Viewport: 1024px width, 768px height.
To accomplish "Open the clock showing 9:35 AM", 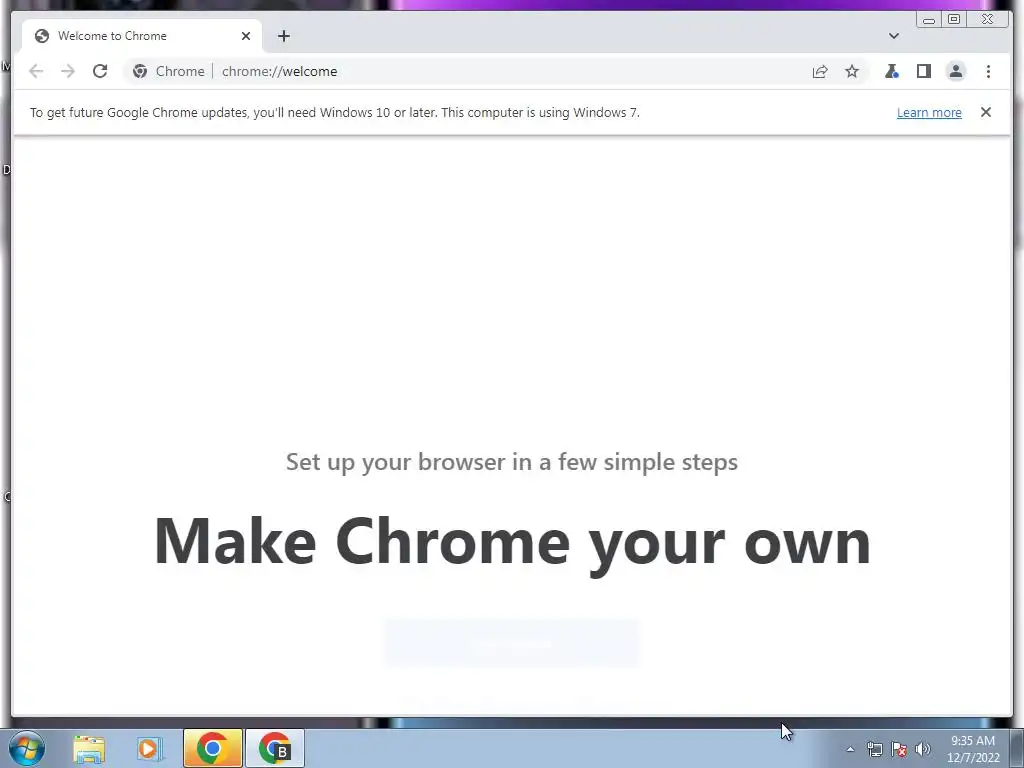I will pos(973,749).
